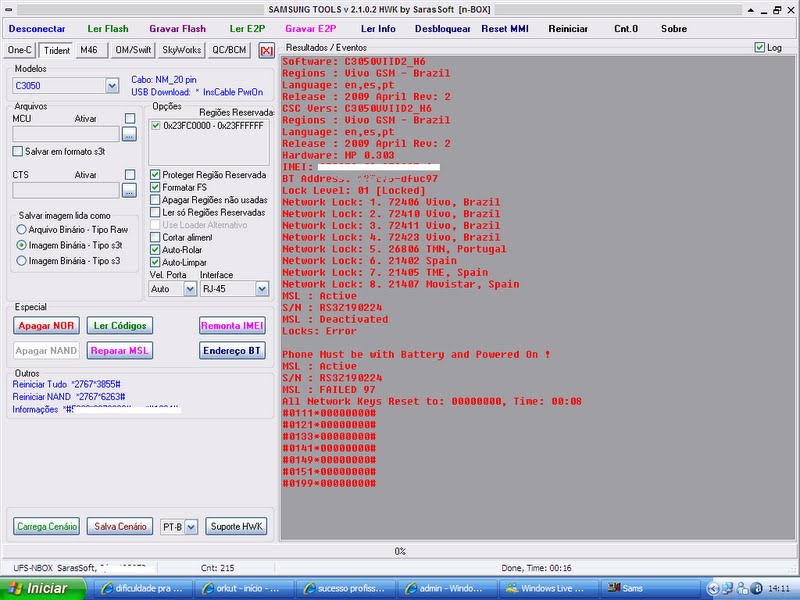Open the Modelos C3050 dropdown
Image resolution: width=800 pixels, height=600 pixels.
[x=112, y=85]
